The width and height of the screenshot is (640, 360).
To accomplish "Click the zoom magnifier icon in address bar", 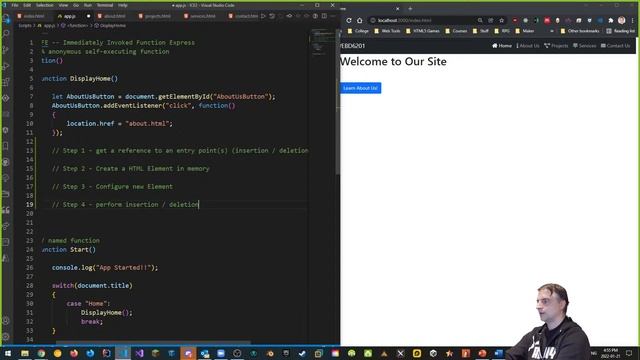I will pos(480,20).
